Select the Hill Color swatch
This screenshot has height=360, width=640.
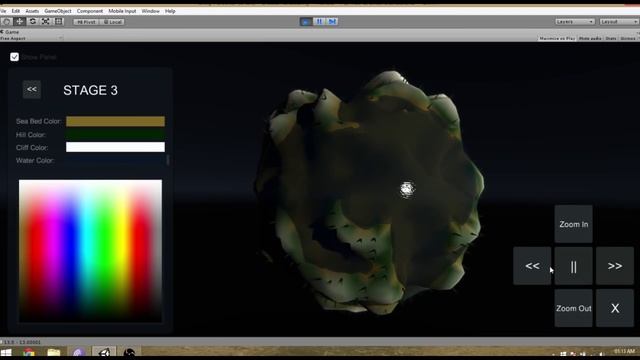click(x=116, y=134)
